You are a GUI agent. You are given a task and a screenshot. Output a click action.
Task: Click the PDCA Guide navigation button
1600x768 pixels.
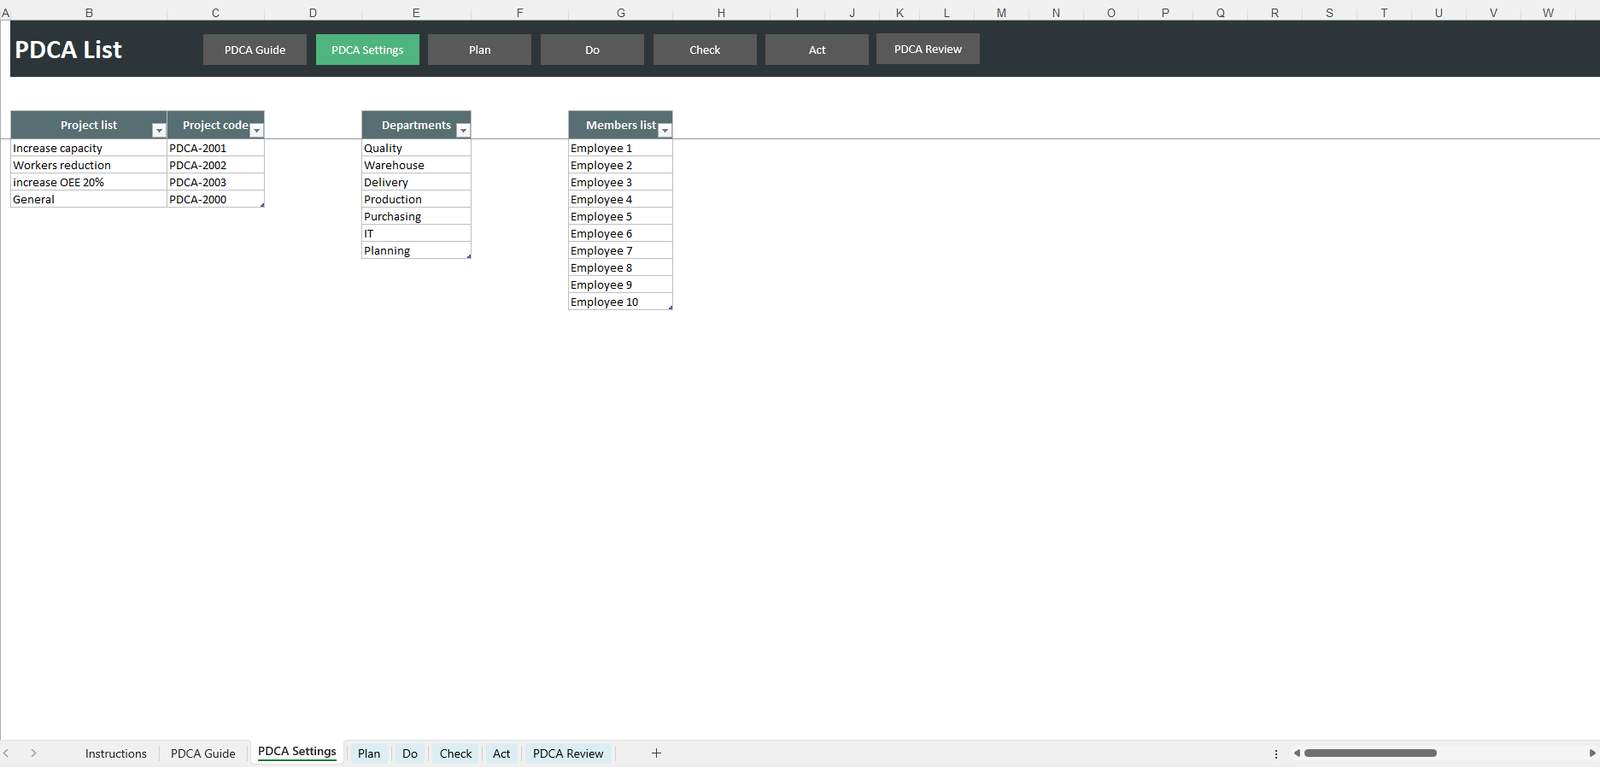[255, 50]
